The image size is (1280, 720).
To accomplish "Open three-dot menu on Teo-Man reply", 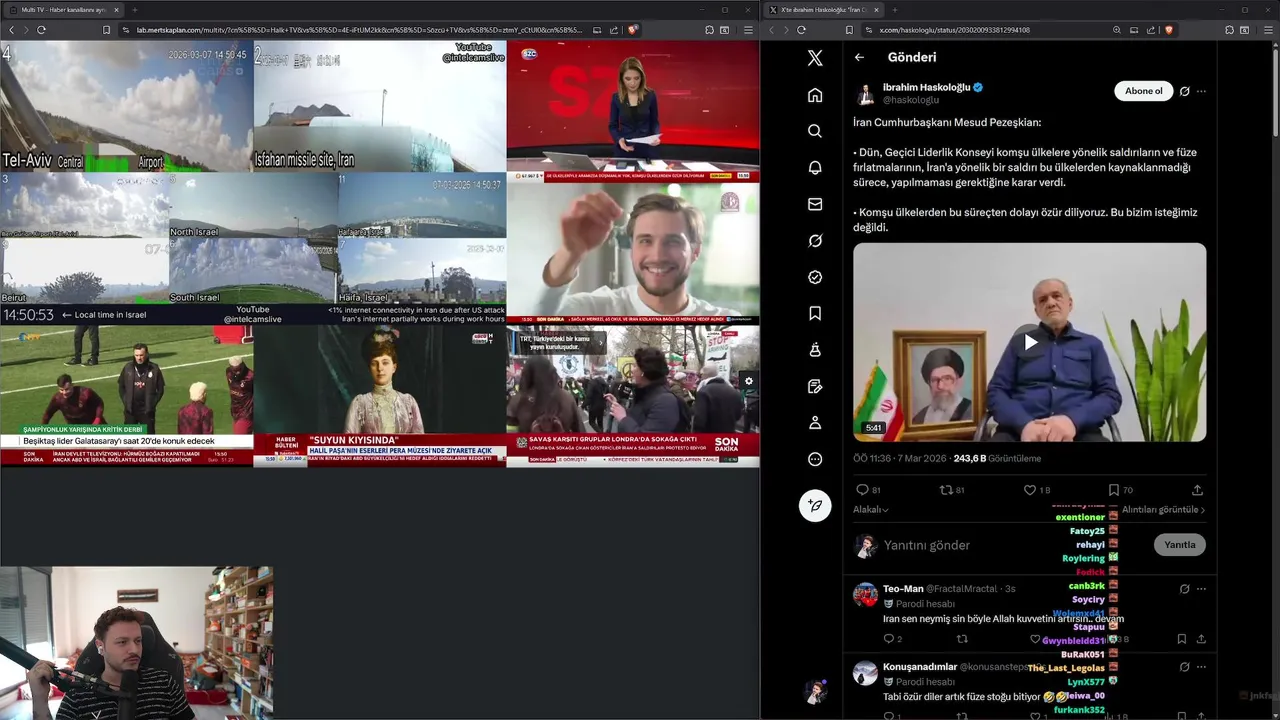I will 1201,589.
